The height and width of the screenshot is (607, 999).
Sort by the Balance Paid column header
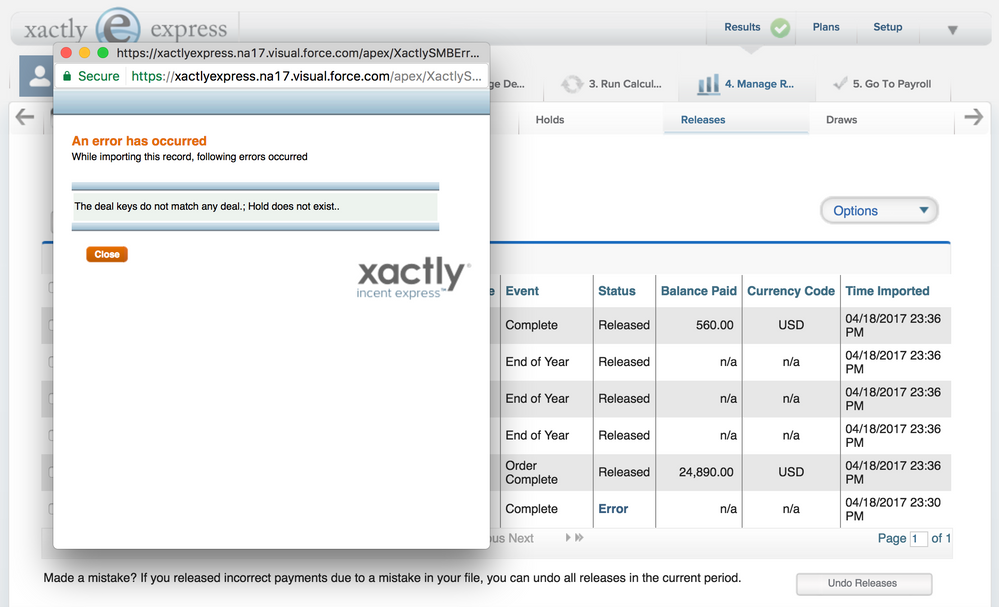(x=698, y=291)
